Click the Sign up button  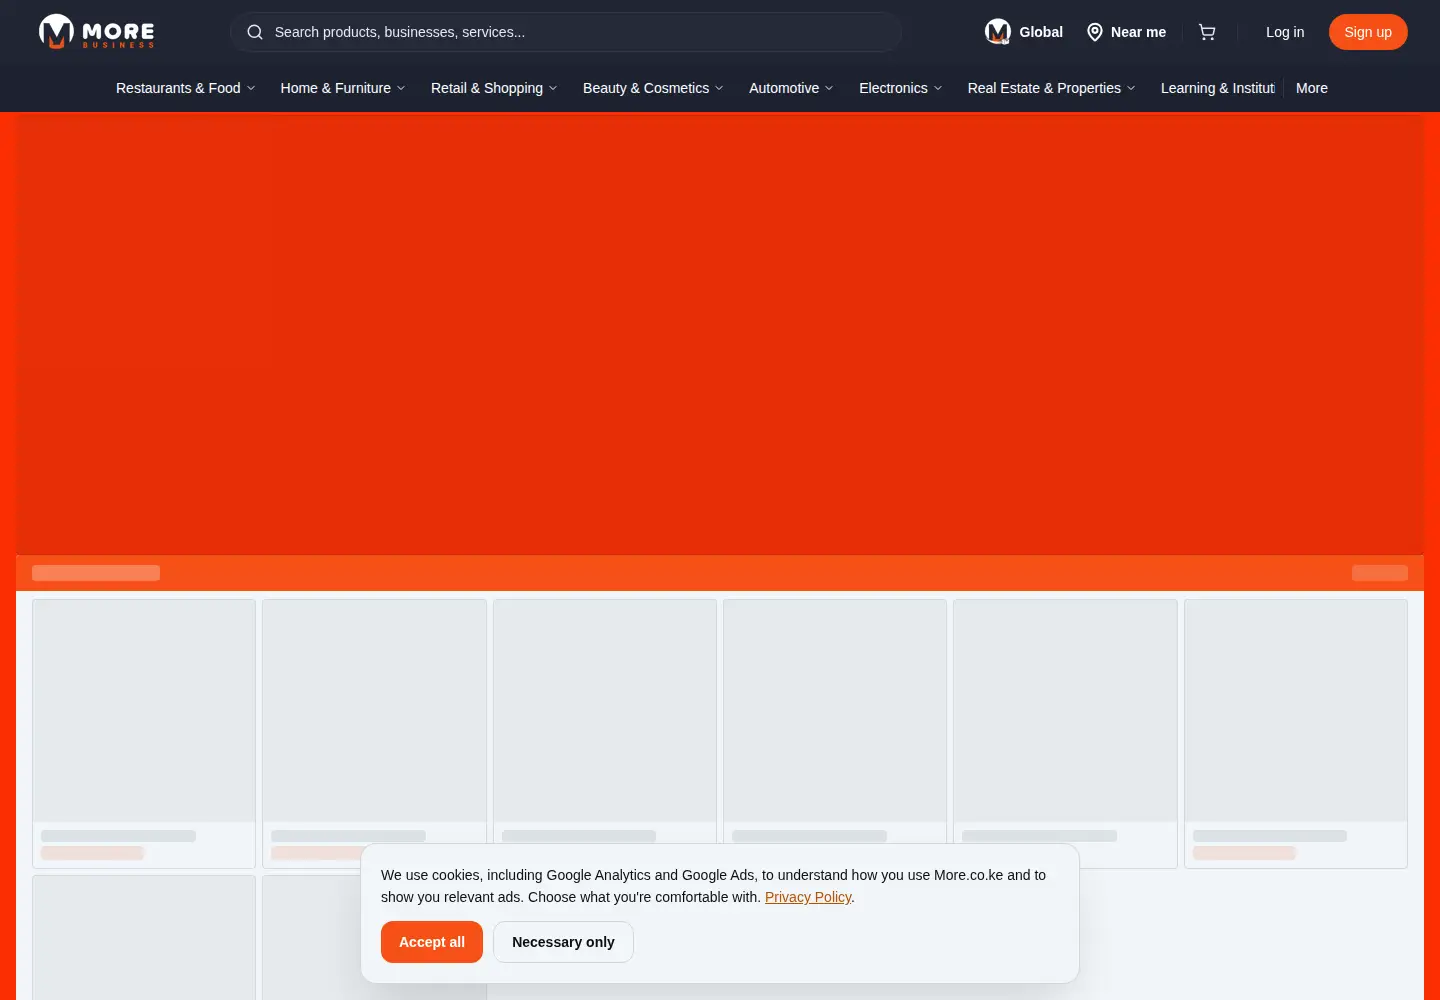coord(1368,32)
